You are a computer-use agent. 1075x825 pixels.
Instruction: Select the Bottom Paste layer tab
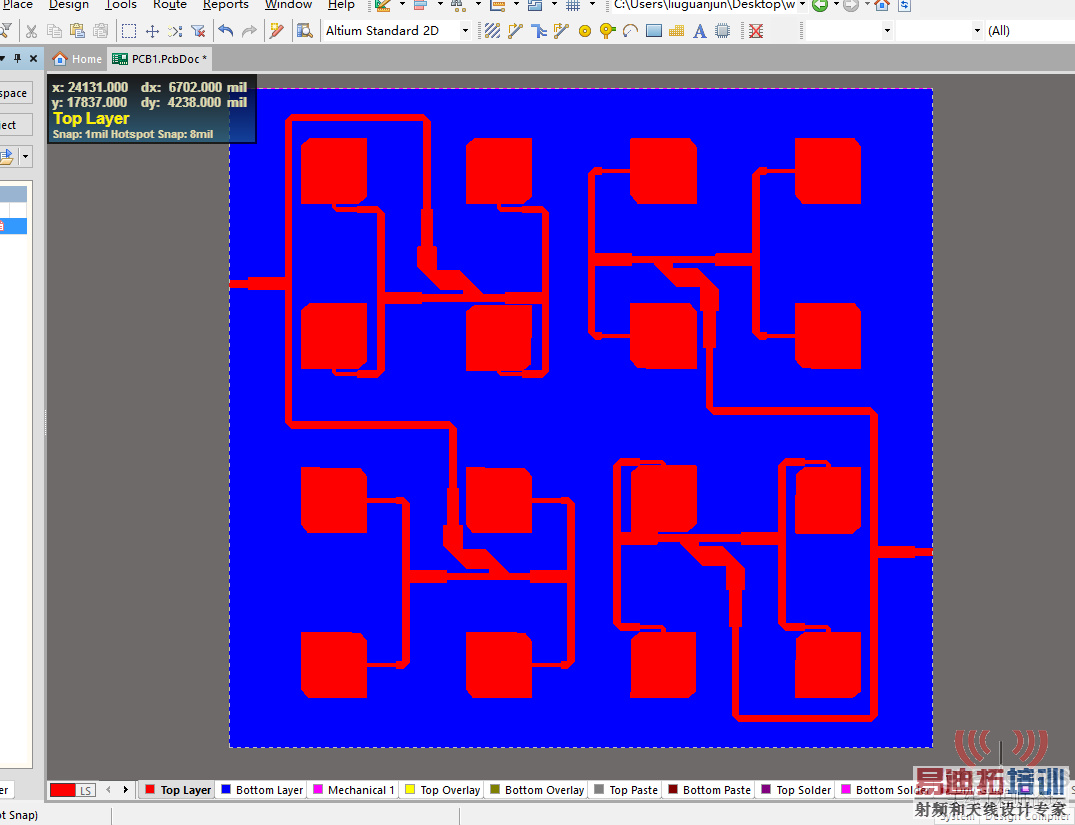[709, 790]
